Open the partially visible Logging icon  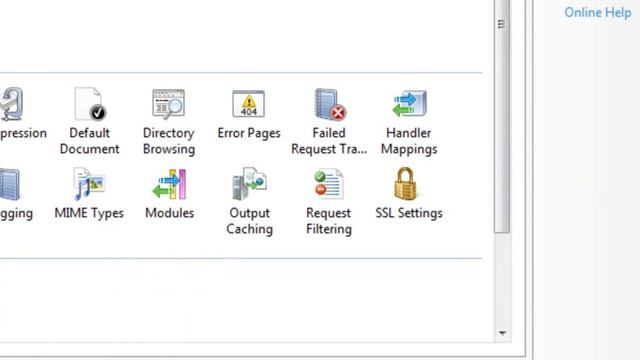point(10,184)
